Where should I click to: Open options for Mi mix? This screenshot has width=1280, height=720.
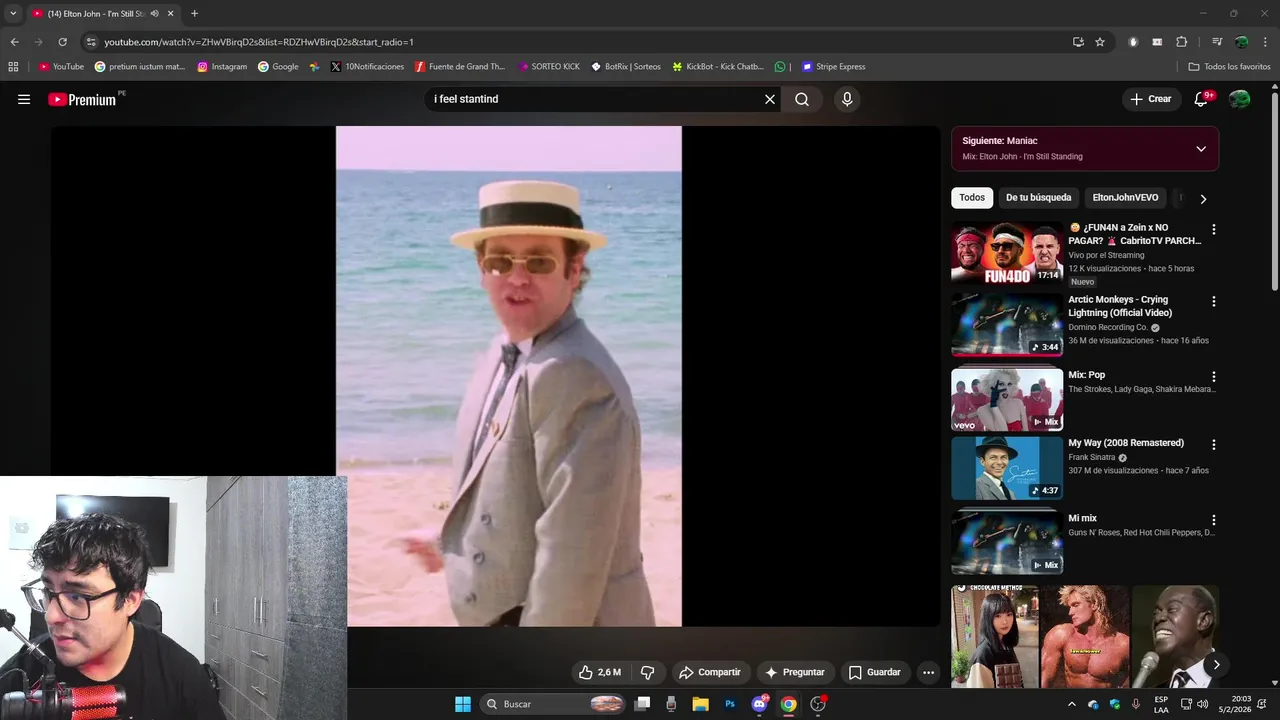point(1214,520)
